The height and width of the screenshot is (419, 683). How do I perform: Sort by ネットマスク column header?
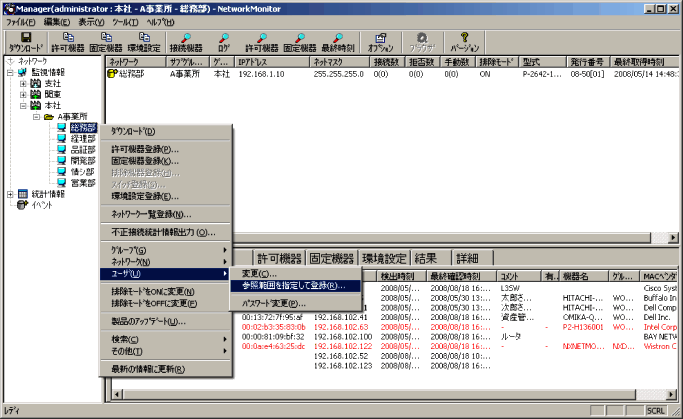pos(340,62)
